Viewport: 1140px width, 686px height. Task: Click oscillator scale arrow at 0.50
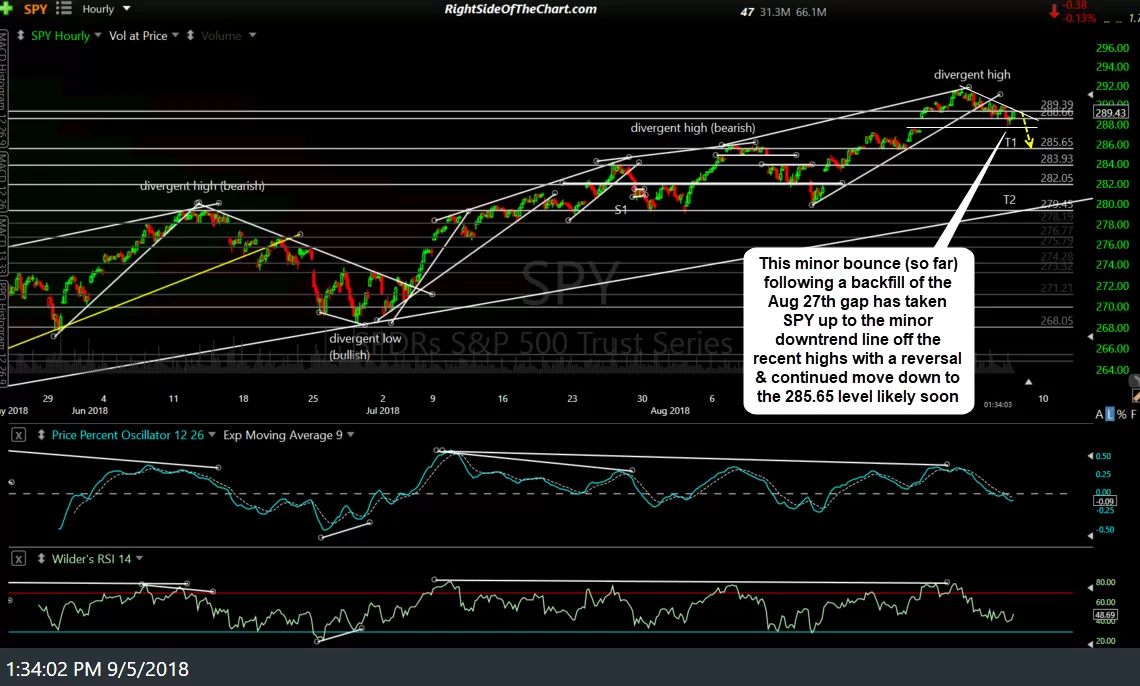click(x=1090, y=456)
